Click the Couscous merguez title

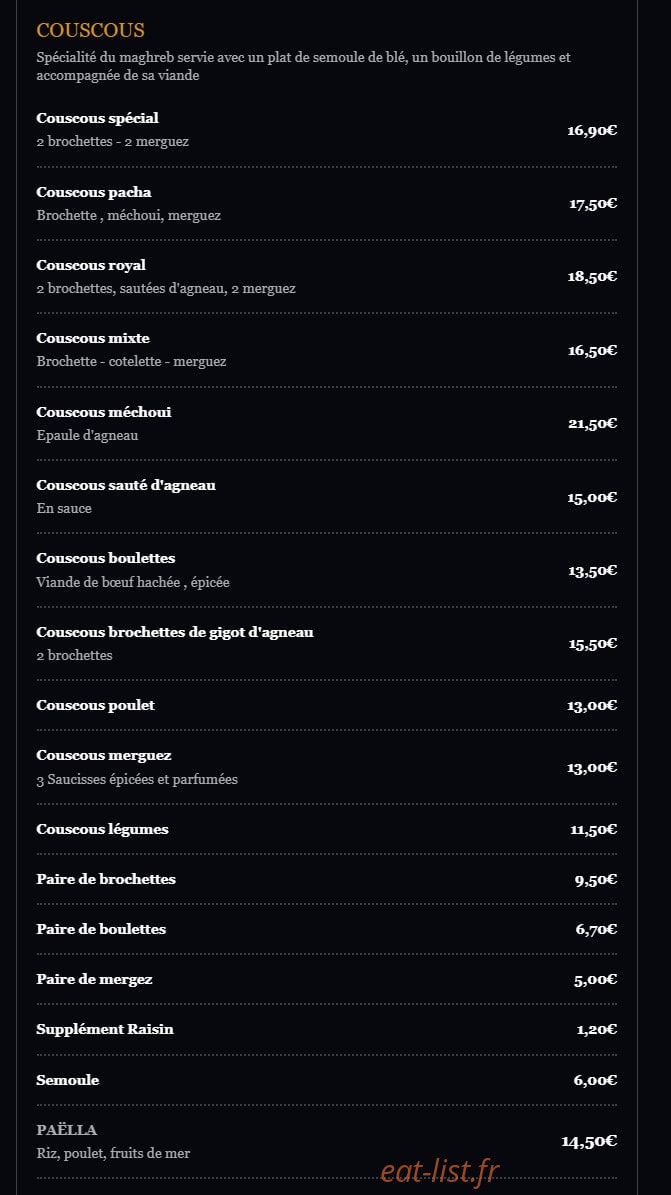(104, 756)
